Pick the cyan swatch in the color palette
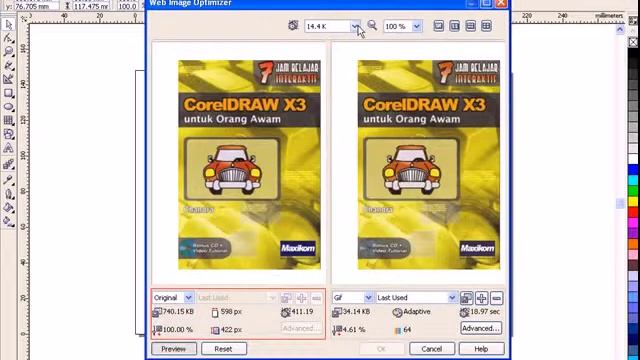This screenshot has height=360, width=640. pos(633,180)
